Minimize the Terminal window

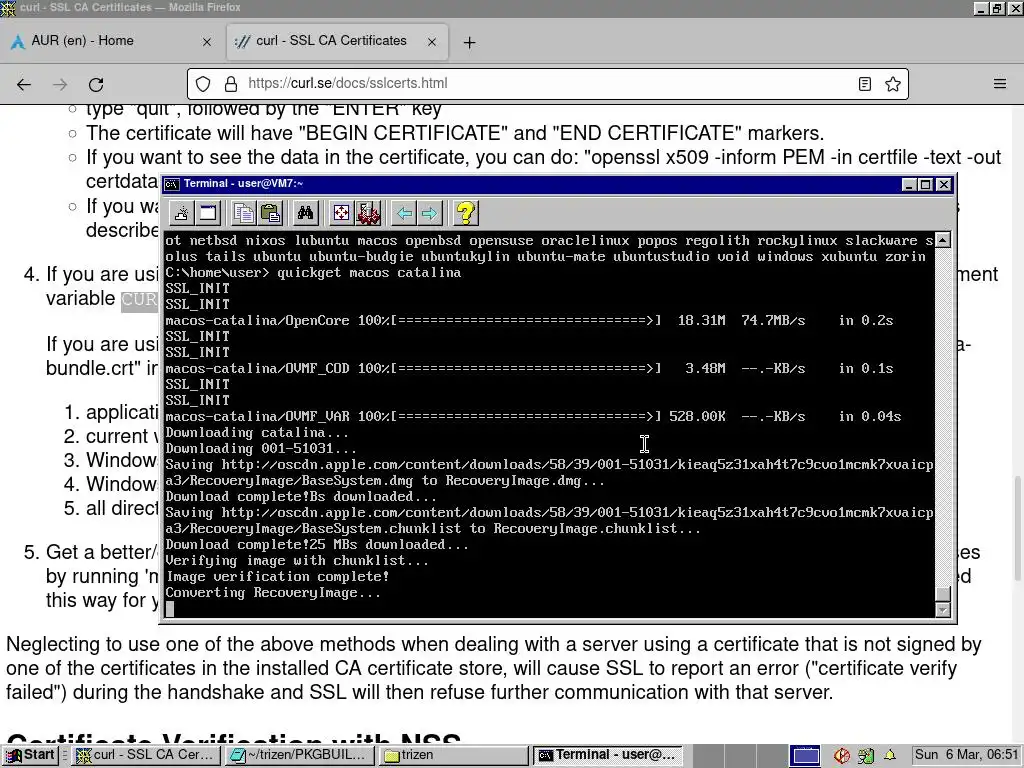pyautogui.click(x=908, y=185)
